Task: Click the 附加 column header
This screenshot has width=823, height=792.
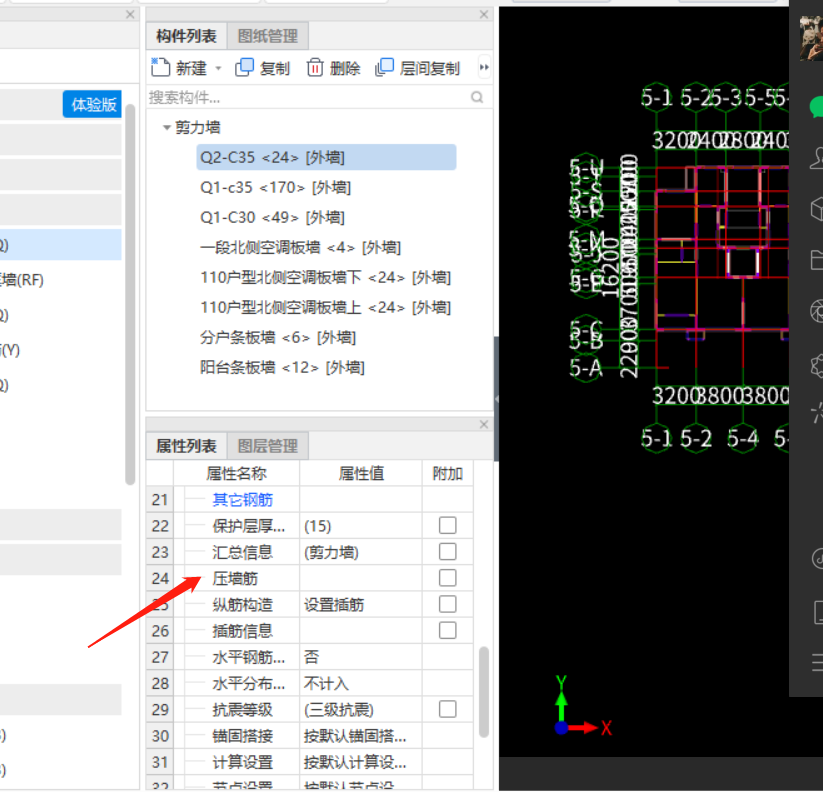Action: (447, 473)
